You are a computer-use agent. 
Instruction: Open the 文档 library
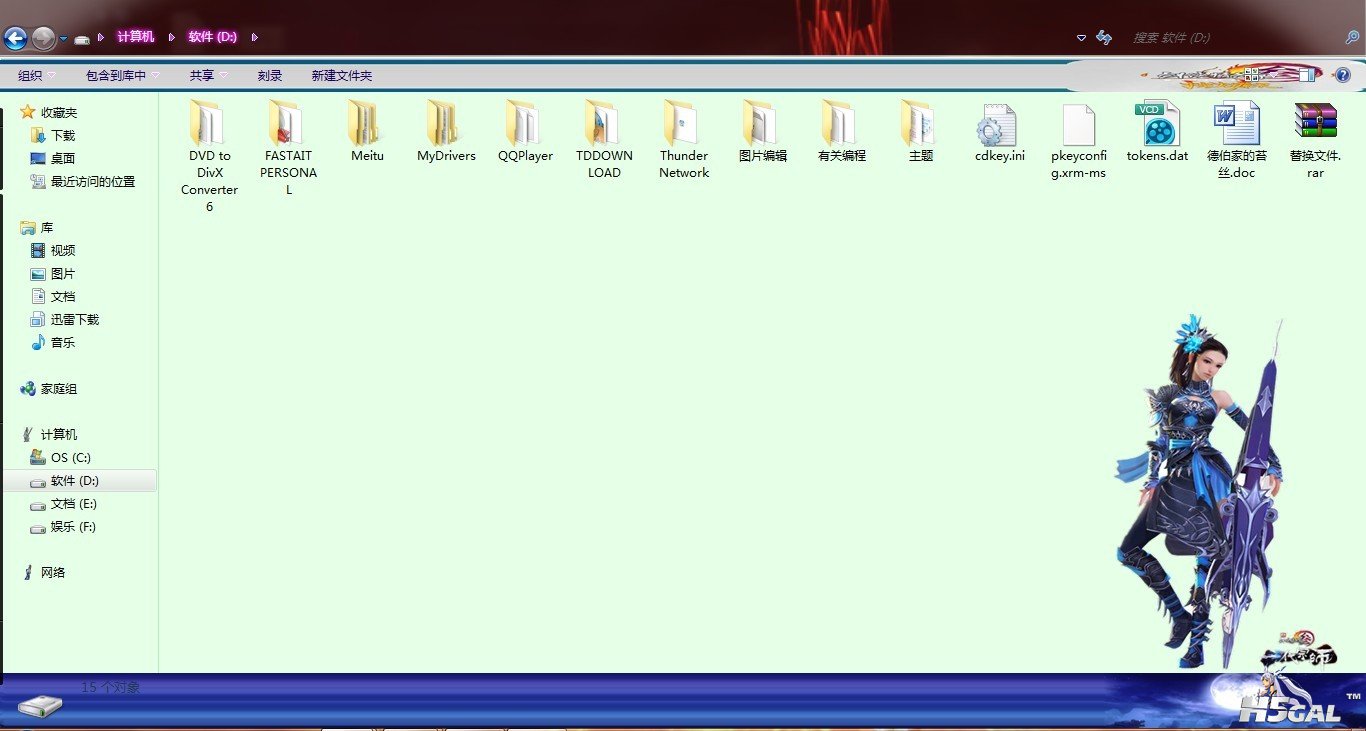pos(53,296)
